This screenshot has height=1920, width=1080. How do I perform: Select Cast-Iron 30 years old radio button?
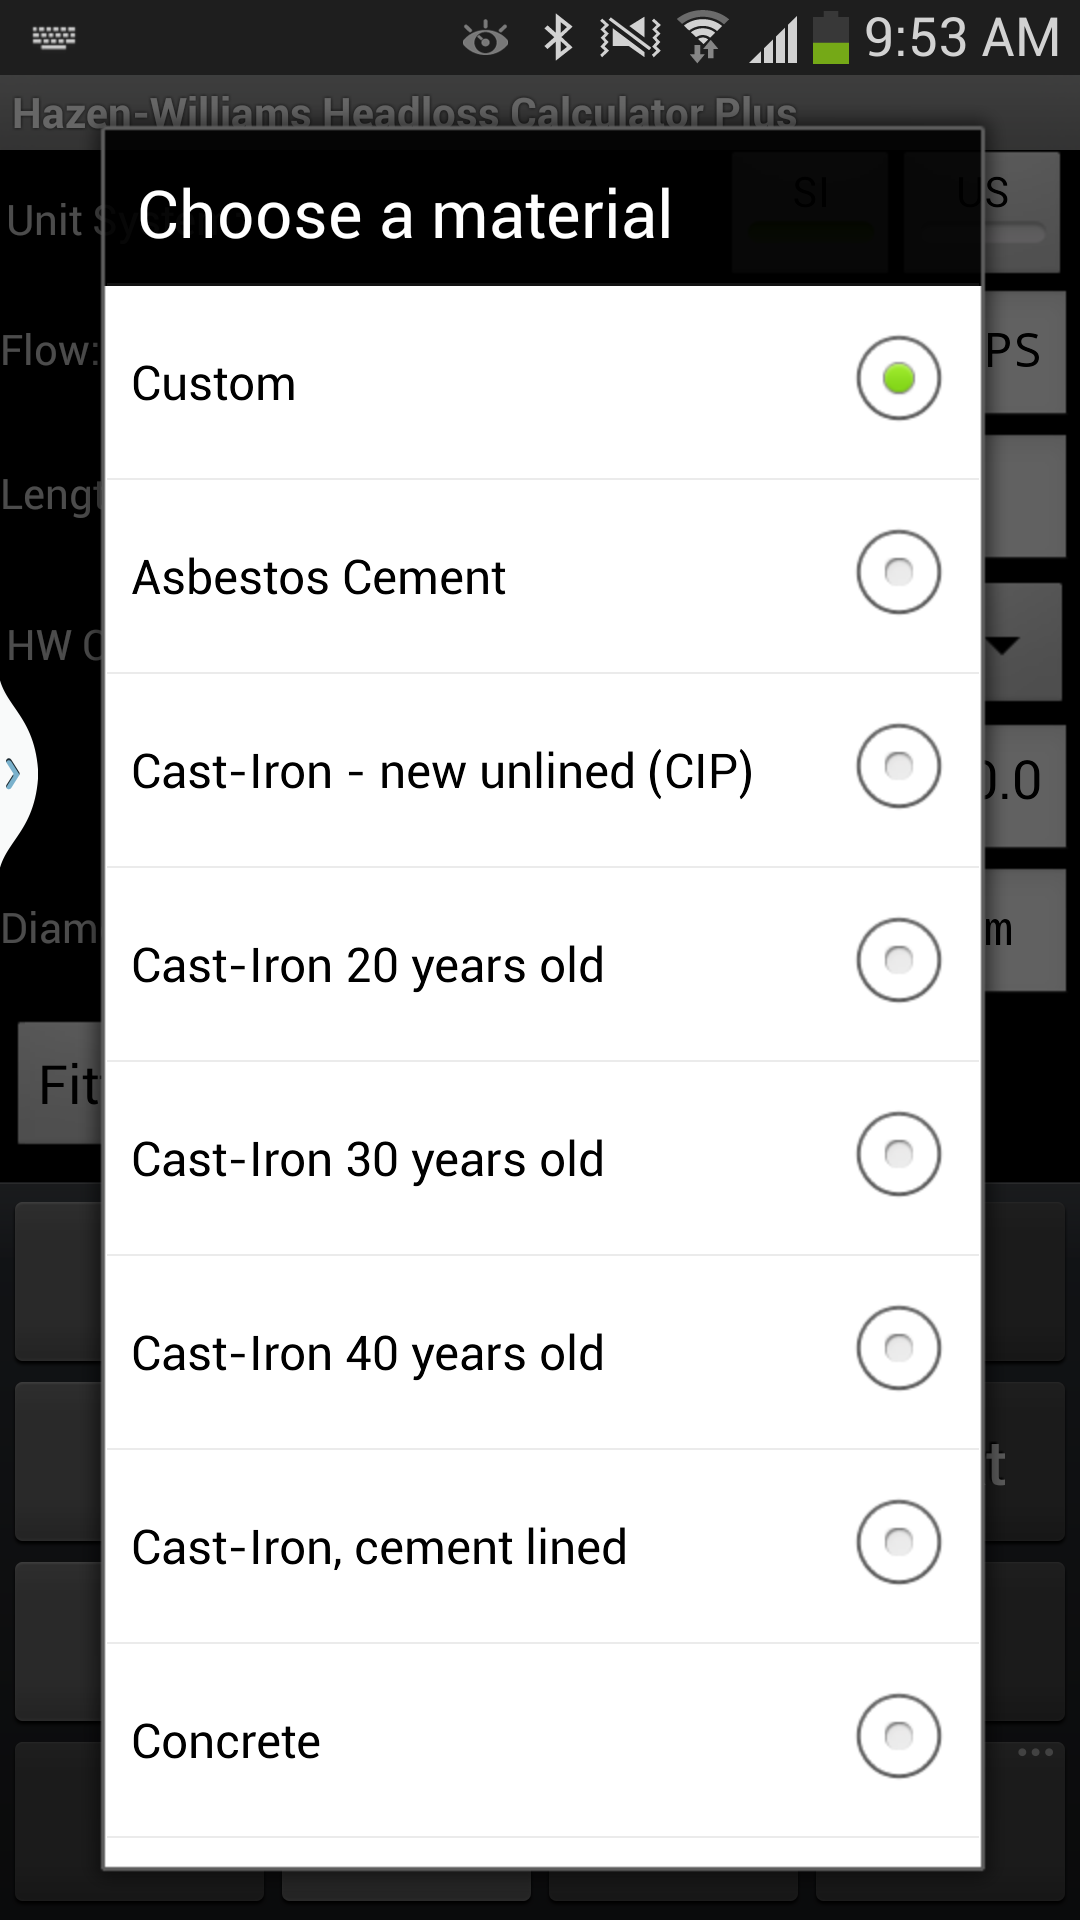pos(898,1154)
